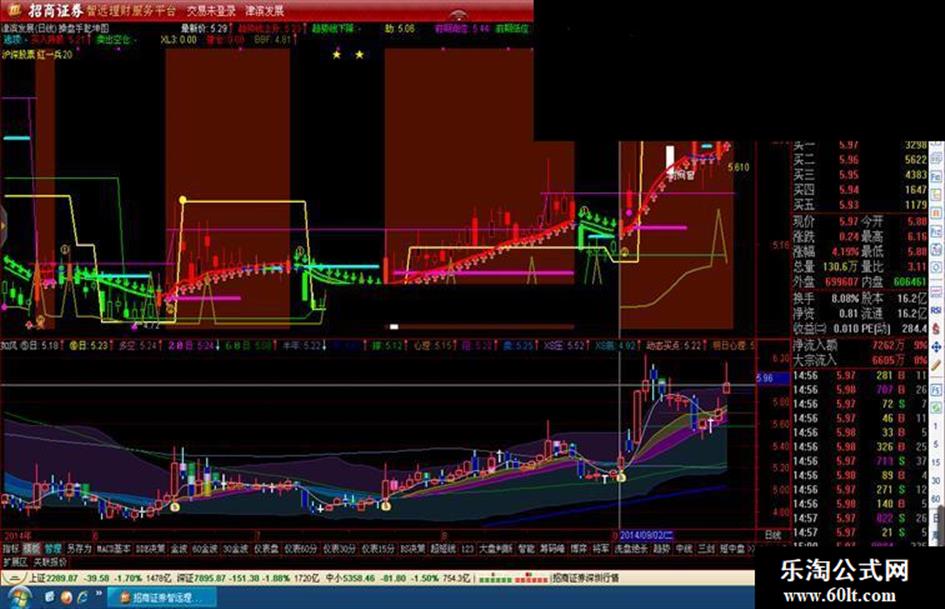The image size is (945, 609).
Task: Select the 将军 tab
Action: (600, 549)
